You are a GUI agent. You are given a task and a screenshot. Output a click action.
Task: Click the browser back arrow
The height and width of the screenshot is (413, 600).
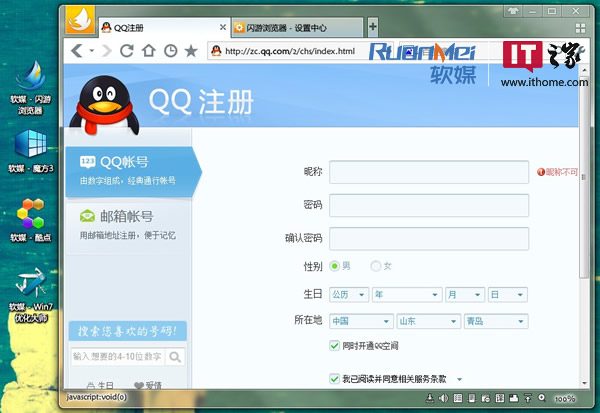coord(77,51)
